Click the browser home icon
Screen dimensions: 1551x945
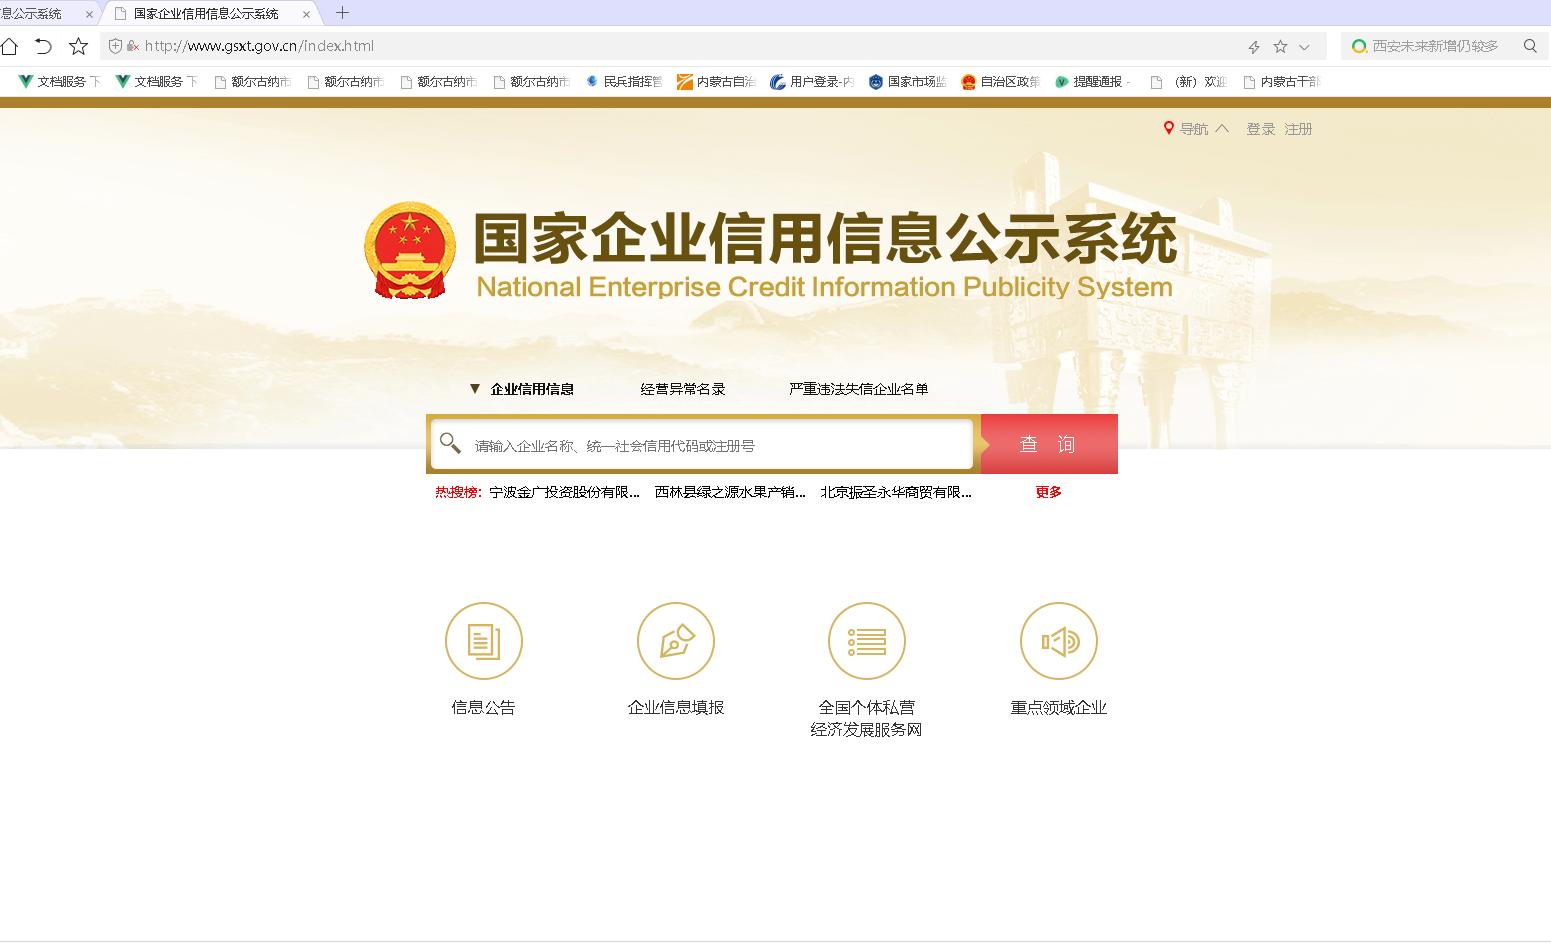[9, 46]
